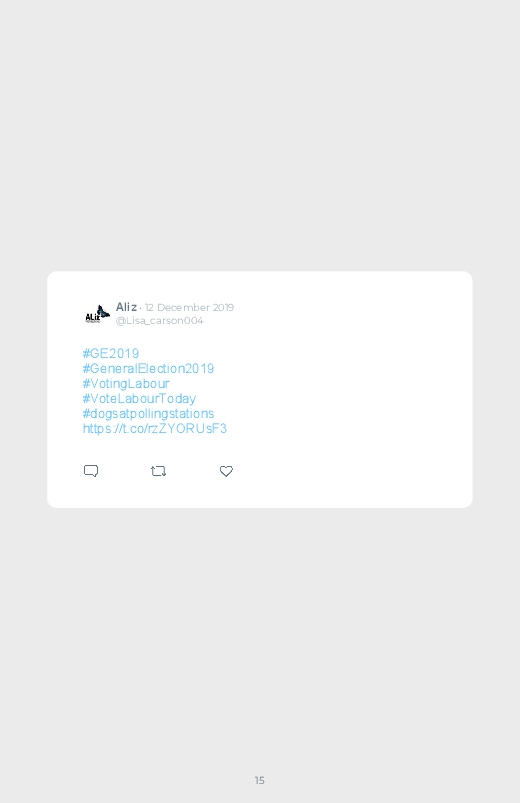
Task: Open the @Lisa_carson004 handle
Action: [159, 321]
